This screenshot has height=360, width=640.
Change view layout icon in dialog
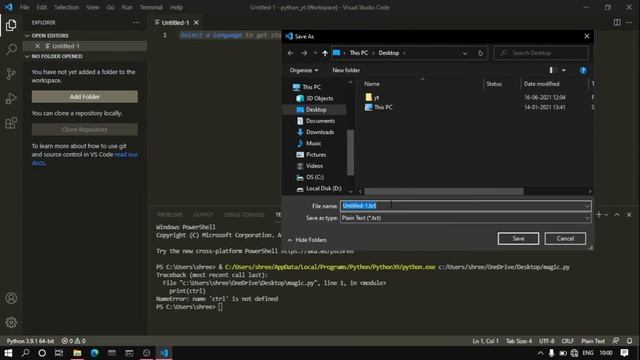(552, 70)
